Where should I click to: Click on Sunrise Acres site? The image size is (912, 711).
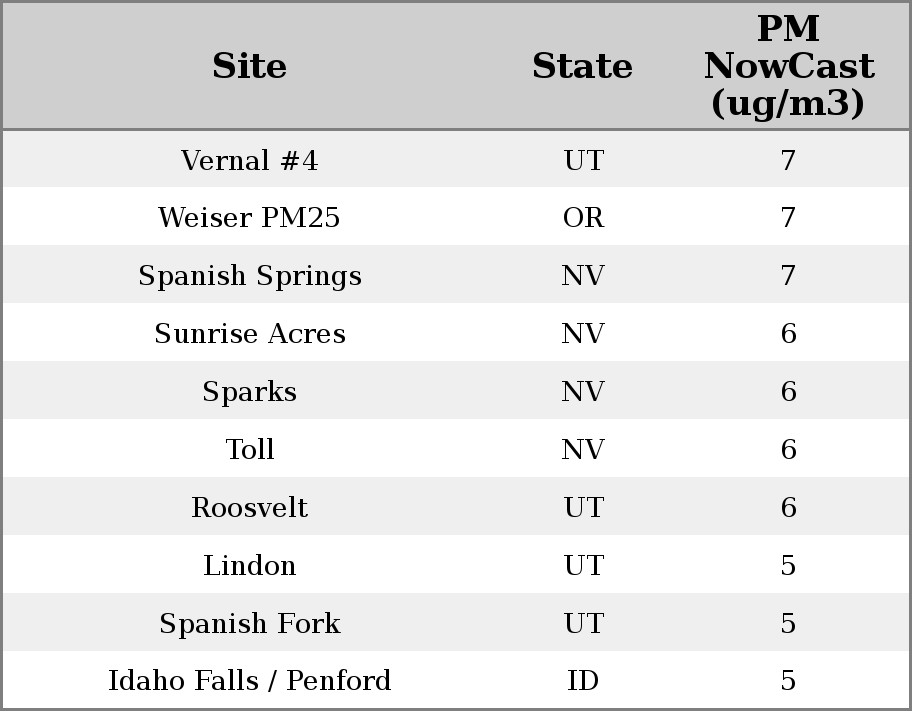click(x=249, y=334)
